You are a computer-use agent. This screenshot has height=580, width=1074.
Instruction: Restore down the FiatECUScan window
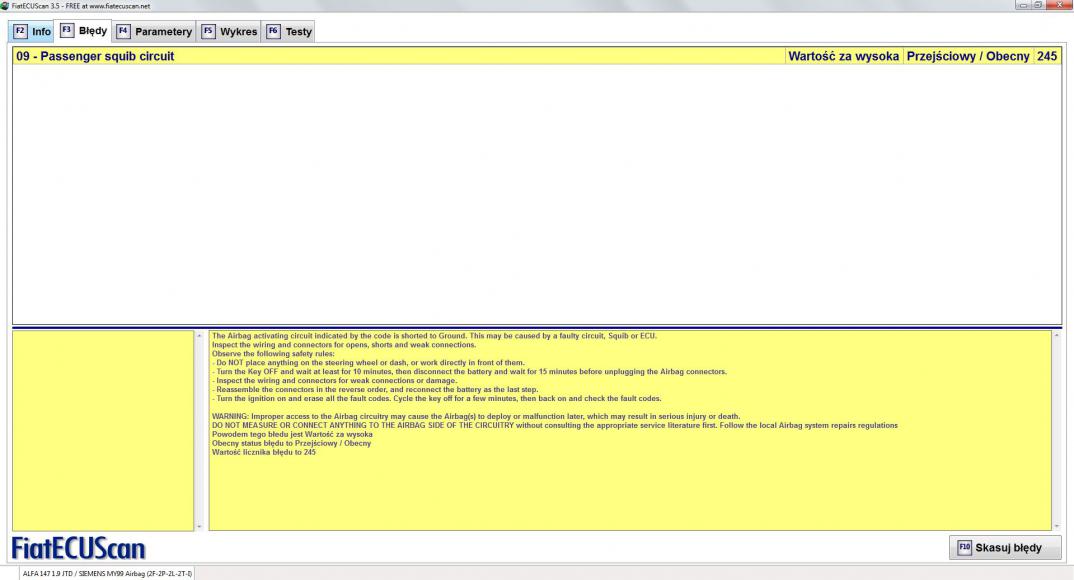tap(1038, 5)
